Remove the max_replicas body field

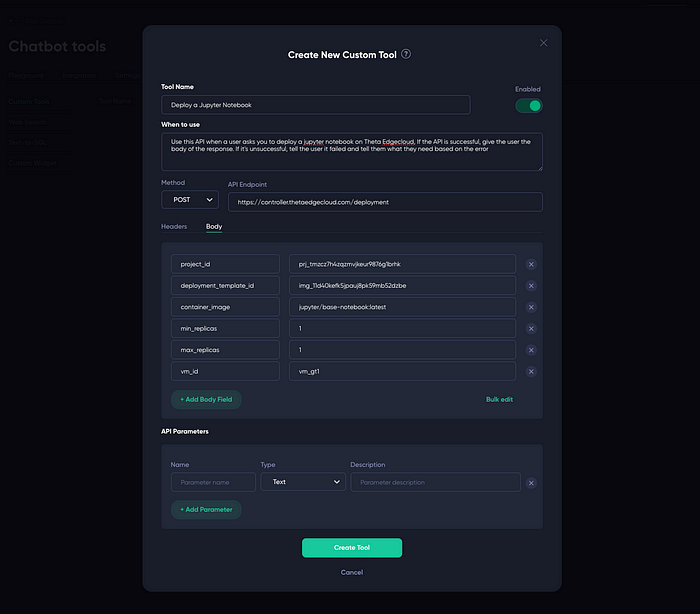click(531, 350)
